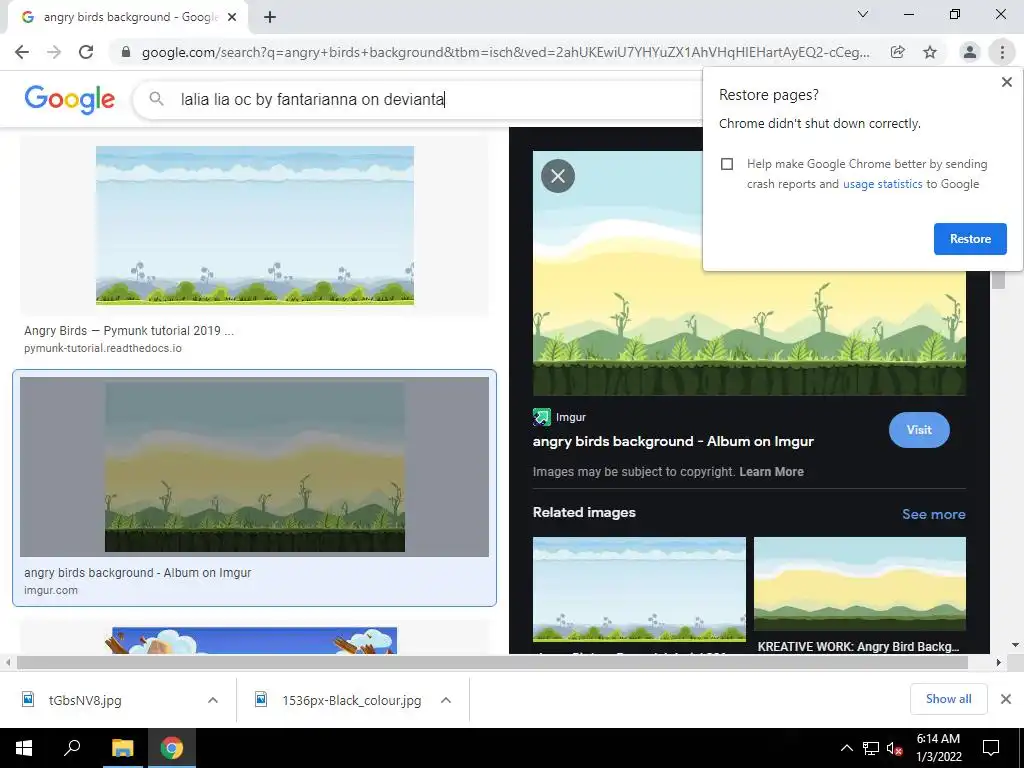Click the right arrow of horizontal scrollbar
This screenshot has height=768, width=1024.
[999, 662]
